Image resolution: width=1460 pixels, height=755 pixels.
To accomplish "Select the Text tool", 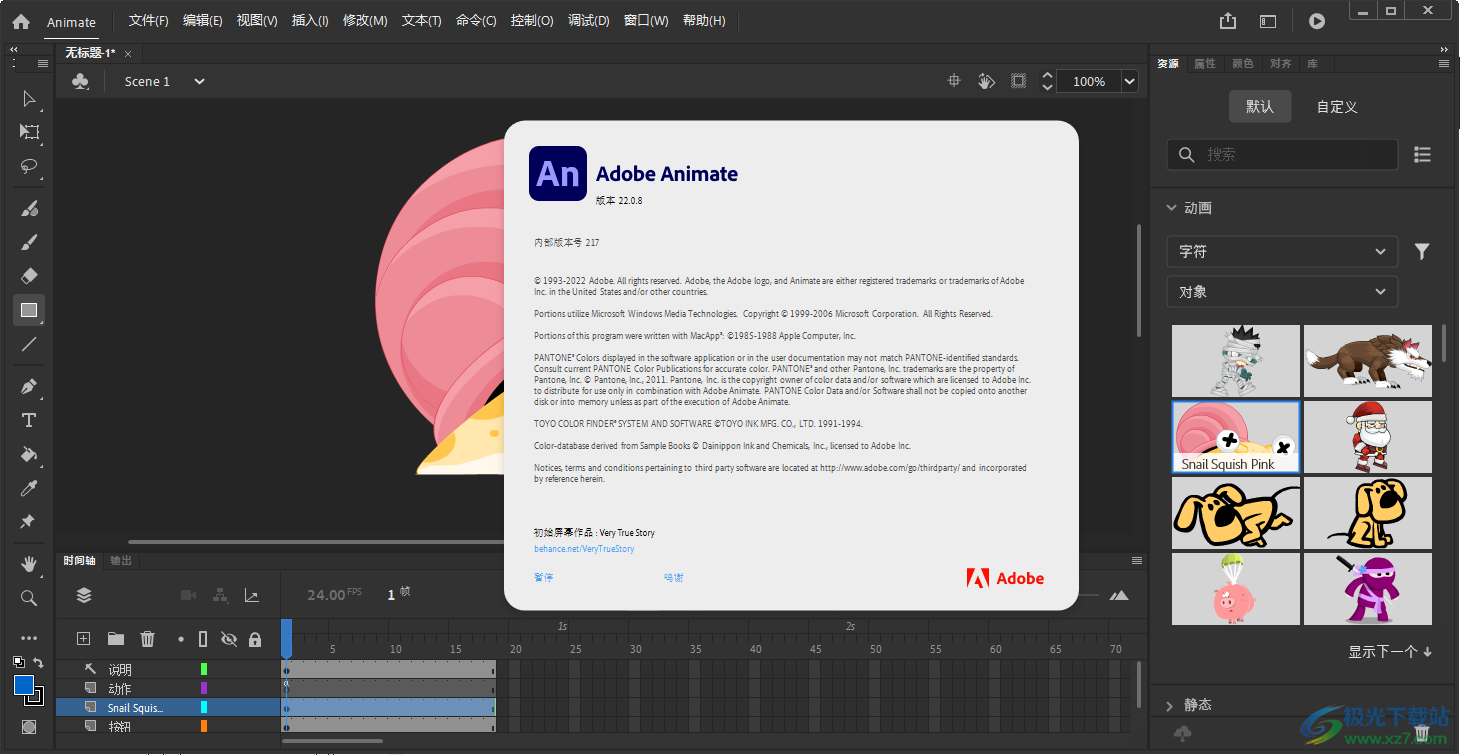I will 29,420.
